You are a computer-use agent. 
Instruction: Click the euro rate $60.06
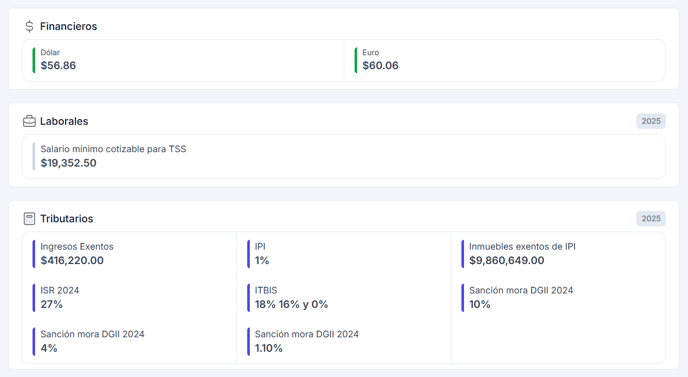380,65
